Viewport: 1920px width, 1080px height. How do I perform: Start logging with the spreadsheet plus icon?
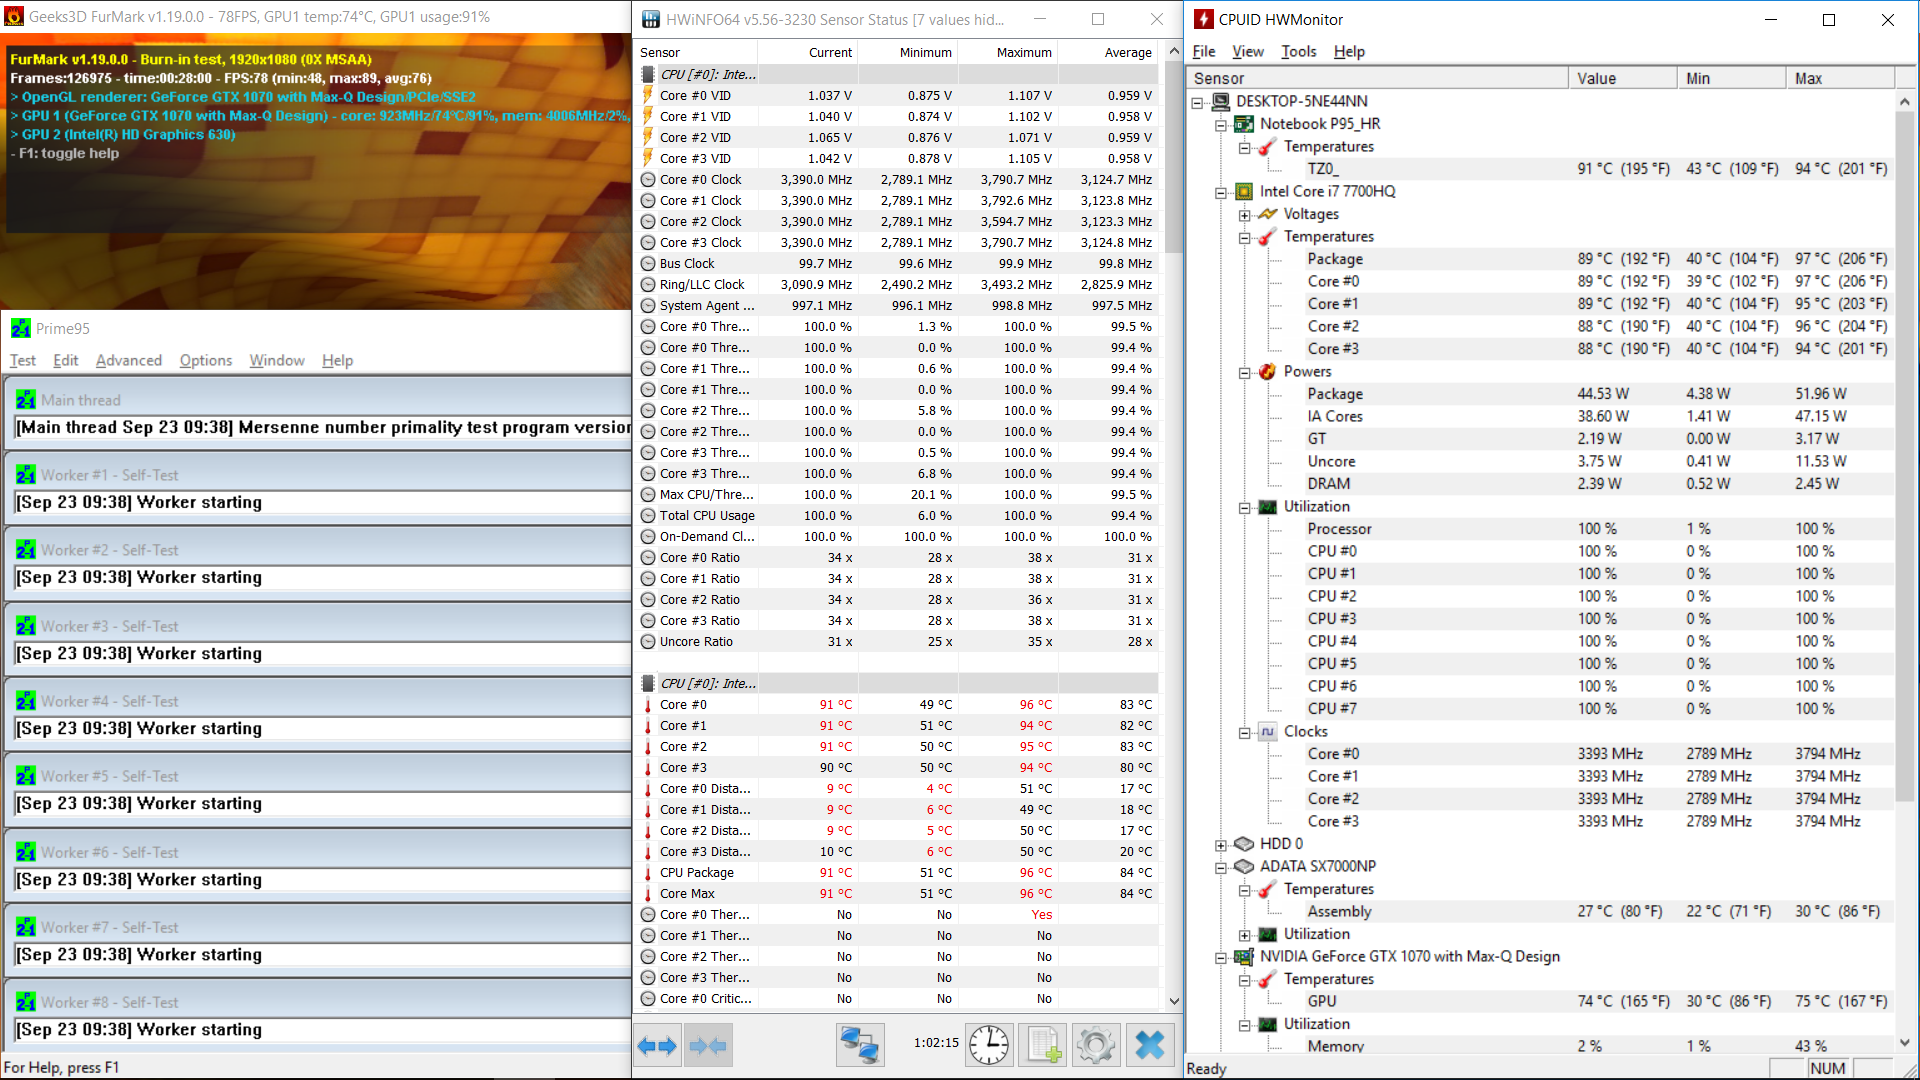(1043, 1046)
